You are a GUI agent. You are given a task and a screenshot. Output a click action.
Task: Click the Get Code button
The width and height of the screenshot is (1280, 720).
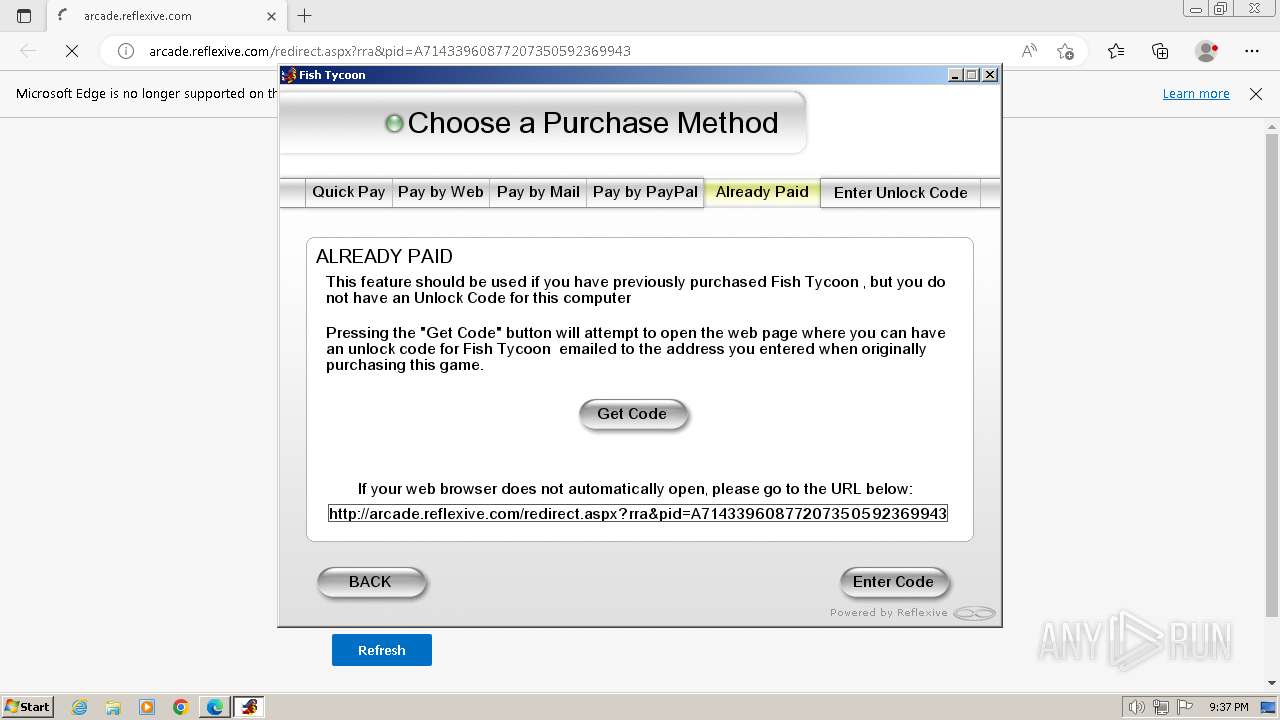coord(633,414)
